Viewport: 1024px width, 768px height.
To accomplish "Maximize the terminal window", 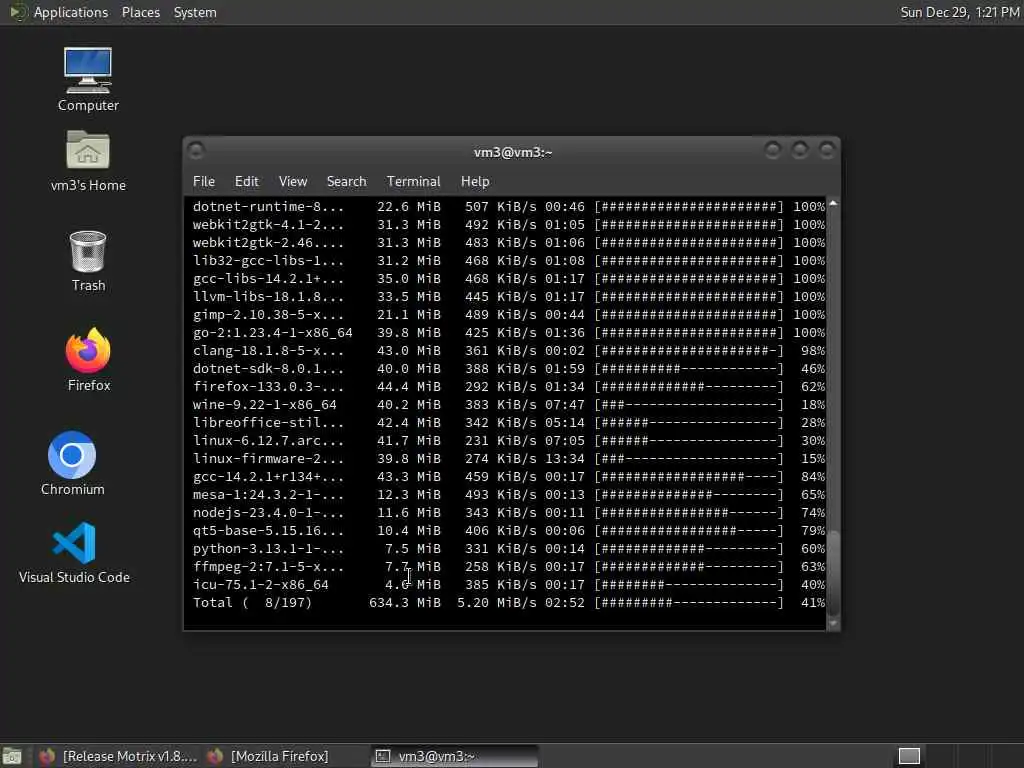I will (800, 151).
